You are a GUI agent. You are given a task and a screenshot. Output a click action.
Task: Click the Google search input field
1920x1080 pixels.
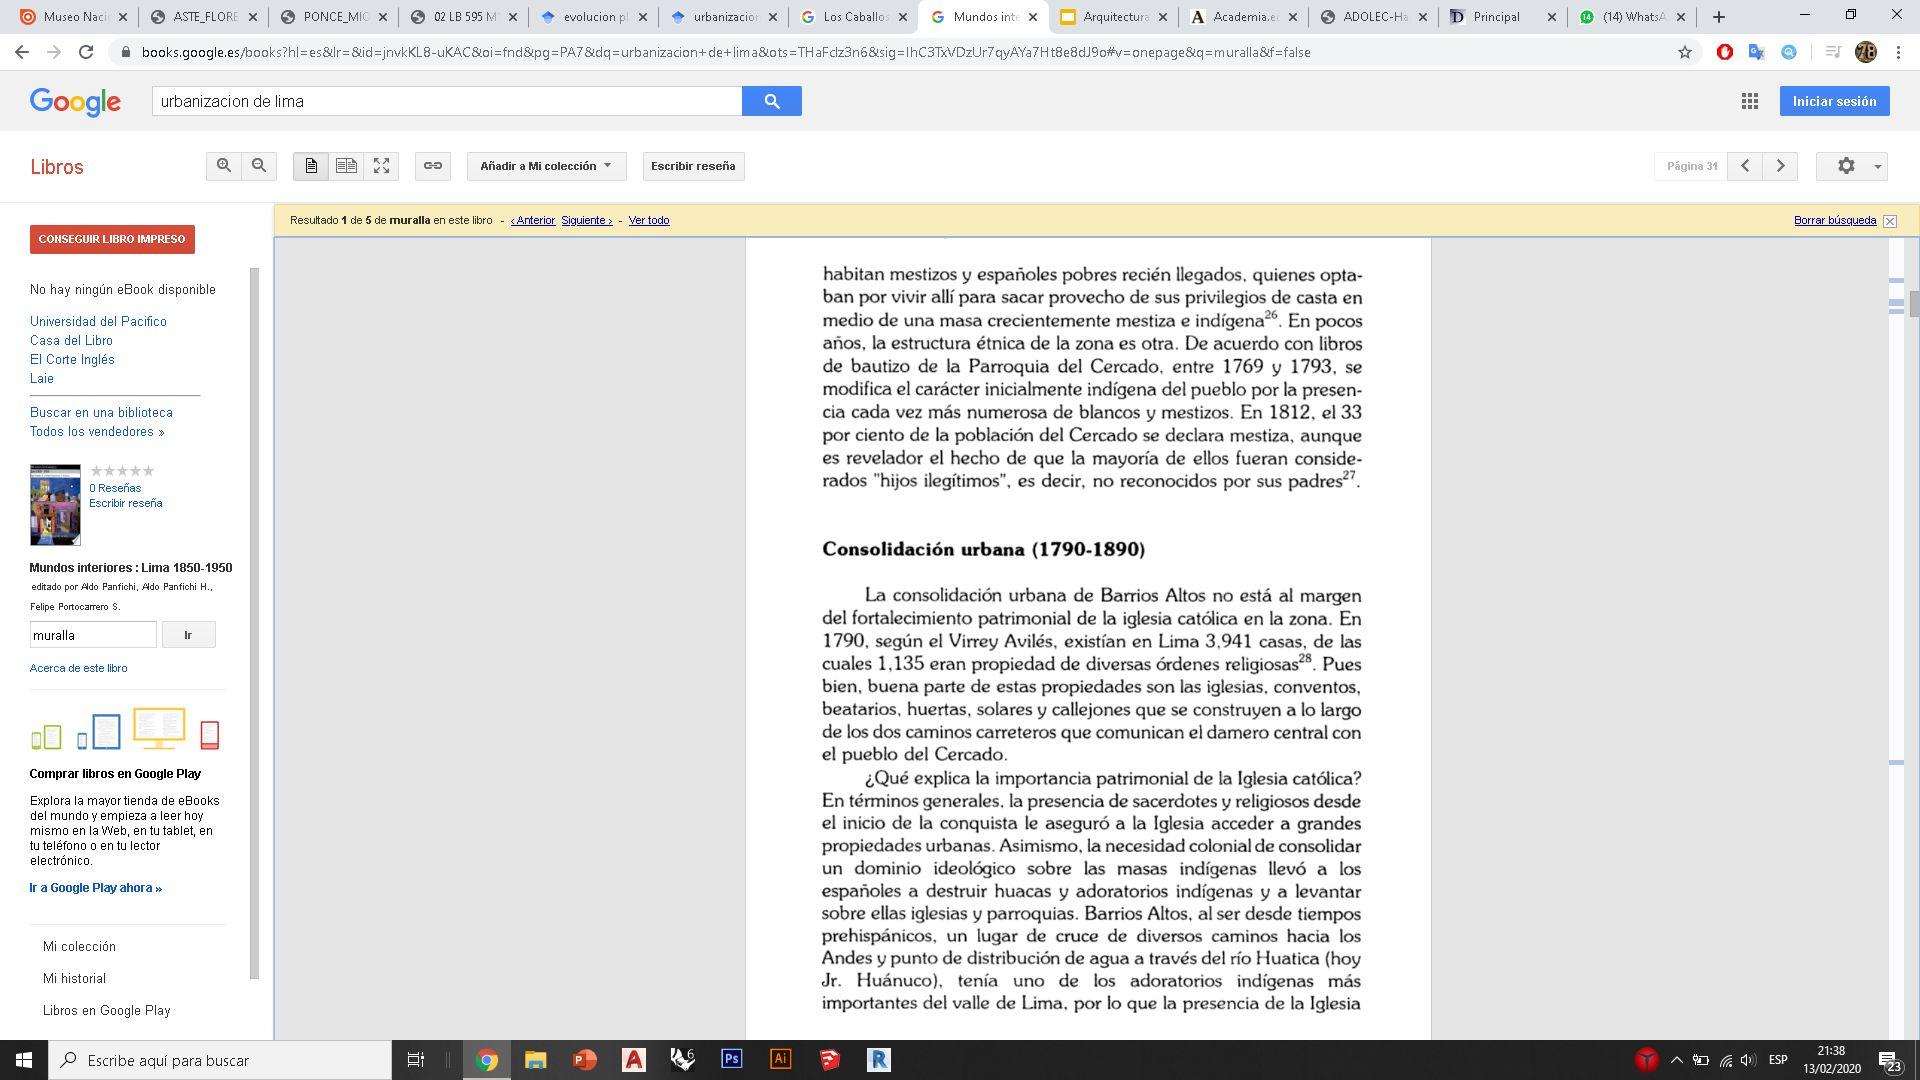(x=447, y=101)
